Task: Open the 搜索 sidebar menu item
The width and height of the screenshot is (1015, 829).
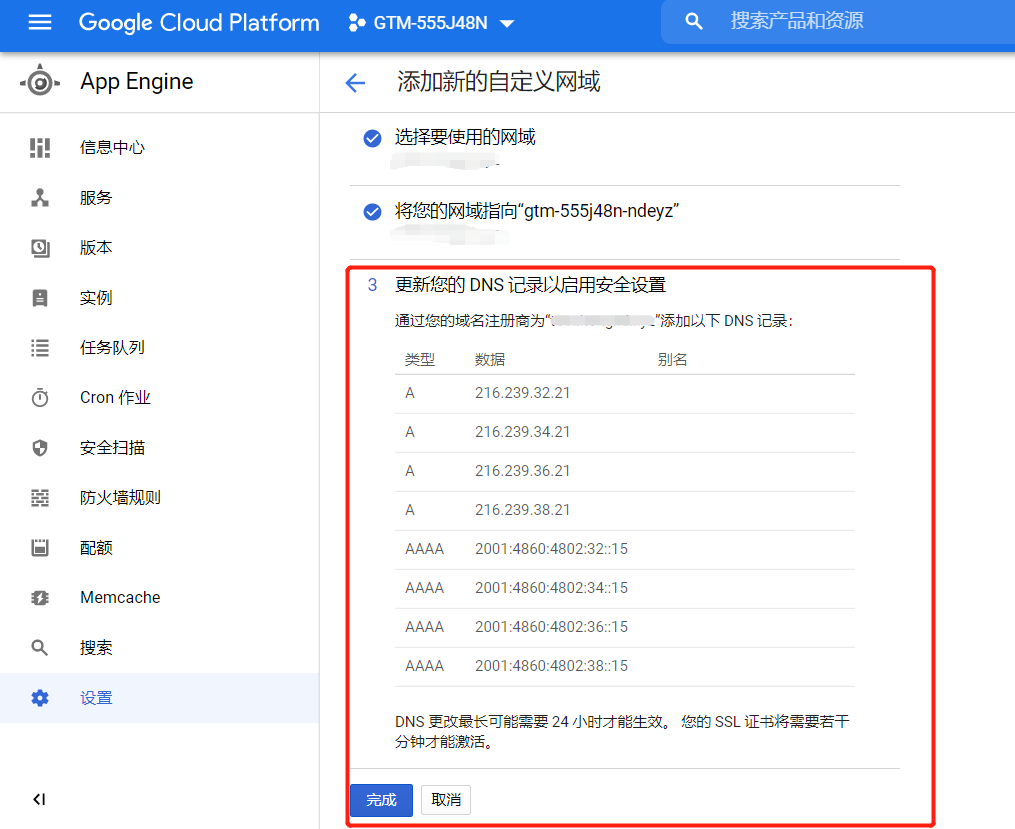Action: click(159, 647)
